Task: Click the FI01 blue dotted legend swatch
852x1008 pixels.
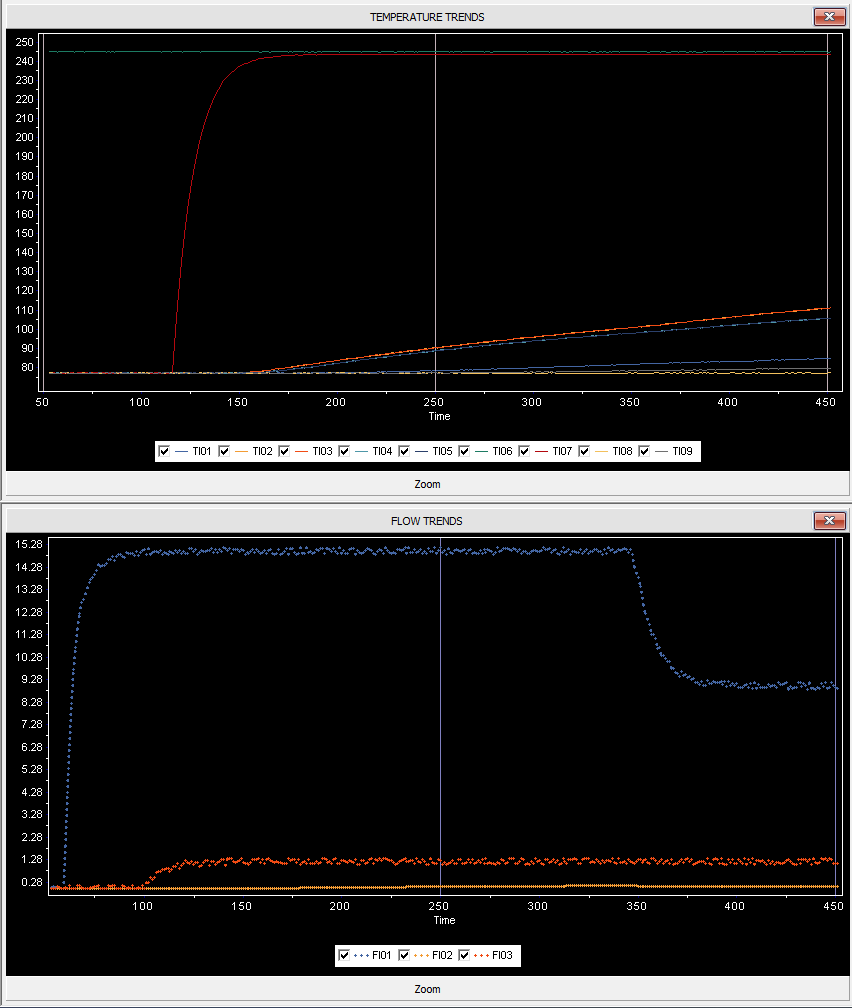Action: [360, 956]
